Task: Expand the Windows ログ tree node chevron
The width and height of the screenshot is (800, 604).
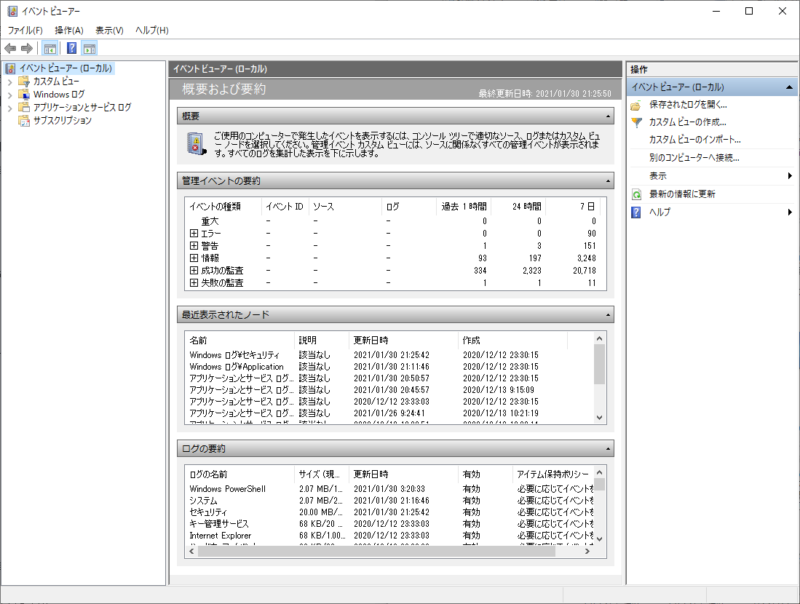Action: click(x=10, y=95)
